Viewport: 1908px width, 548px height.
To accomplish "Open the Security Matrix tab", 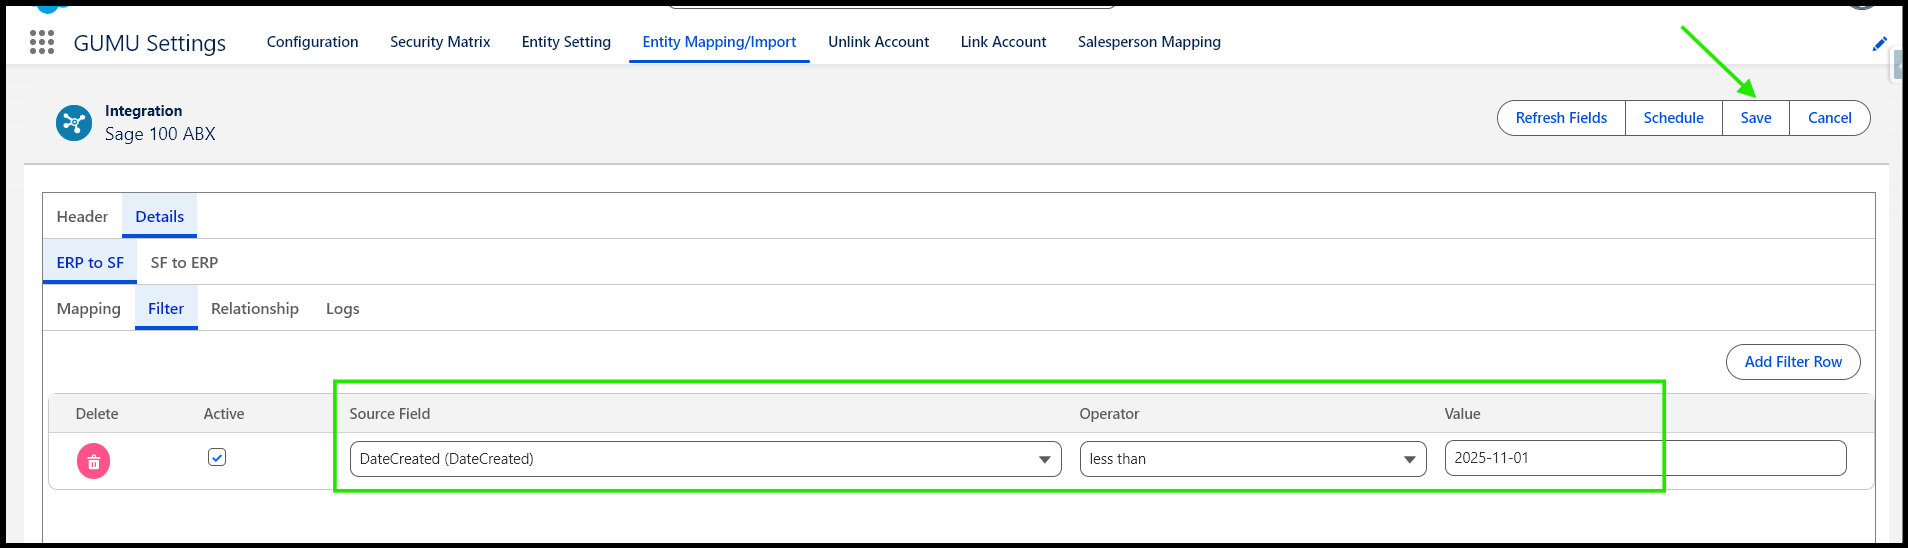I will pyautogui.click(x=440, y=42).
